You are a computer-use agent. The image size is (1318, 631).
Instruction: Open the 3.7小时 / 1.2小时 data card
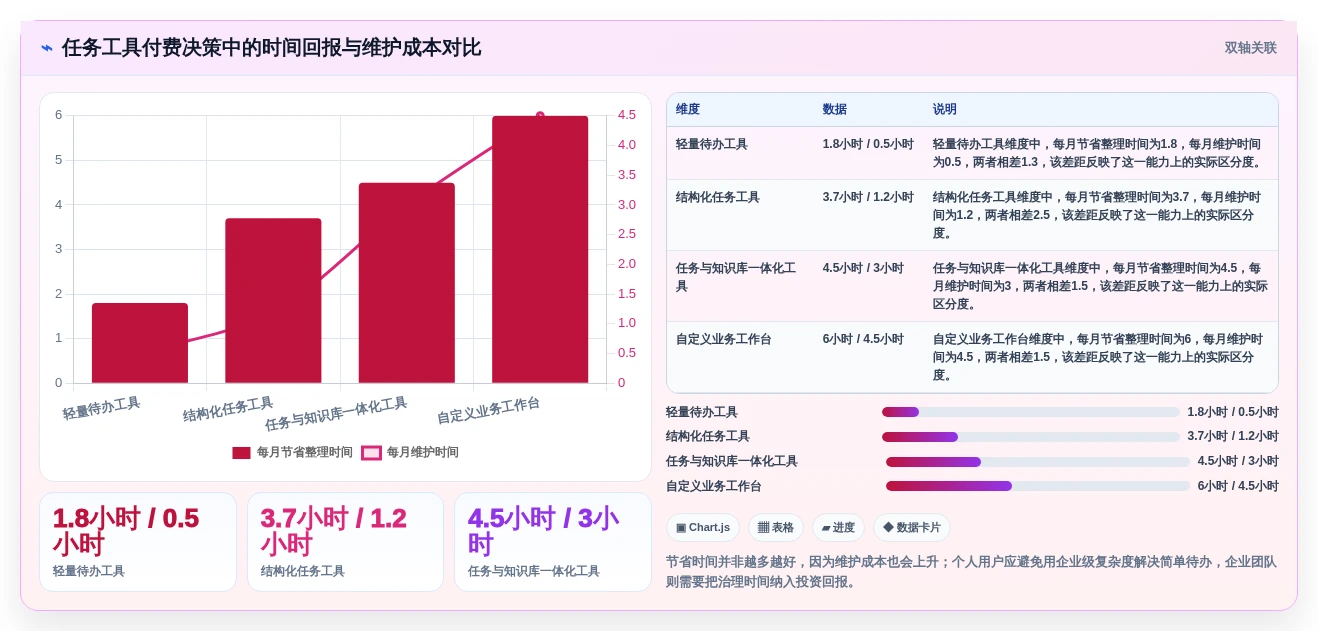tap(345, 542)
